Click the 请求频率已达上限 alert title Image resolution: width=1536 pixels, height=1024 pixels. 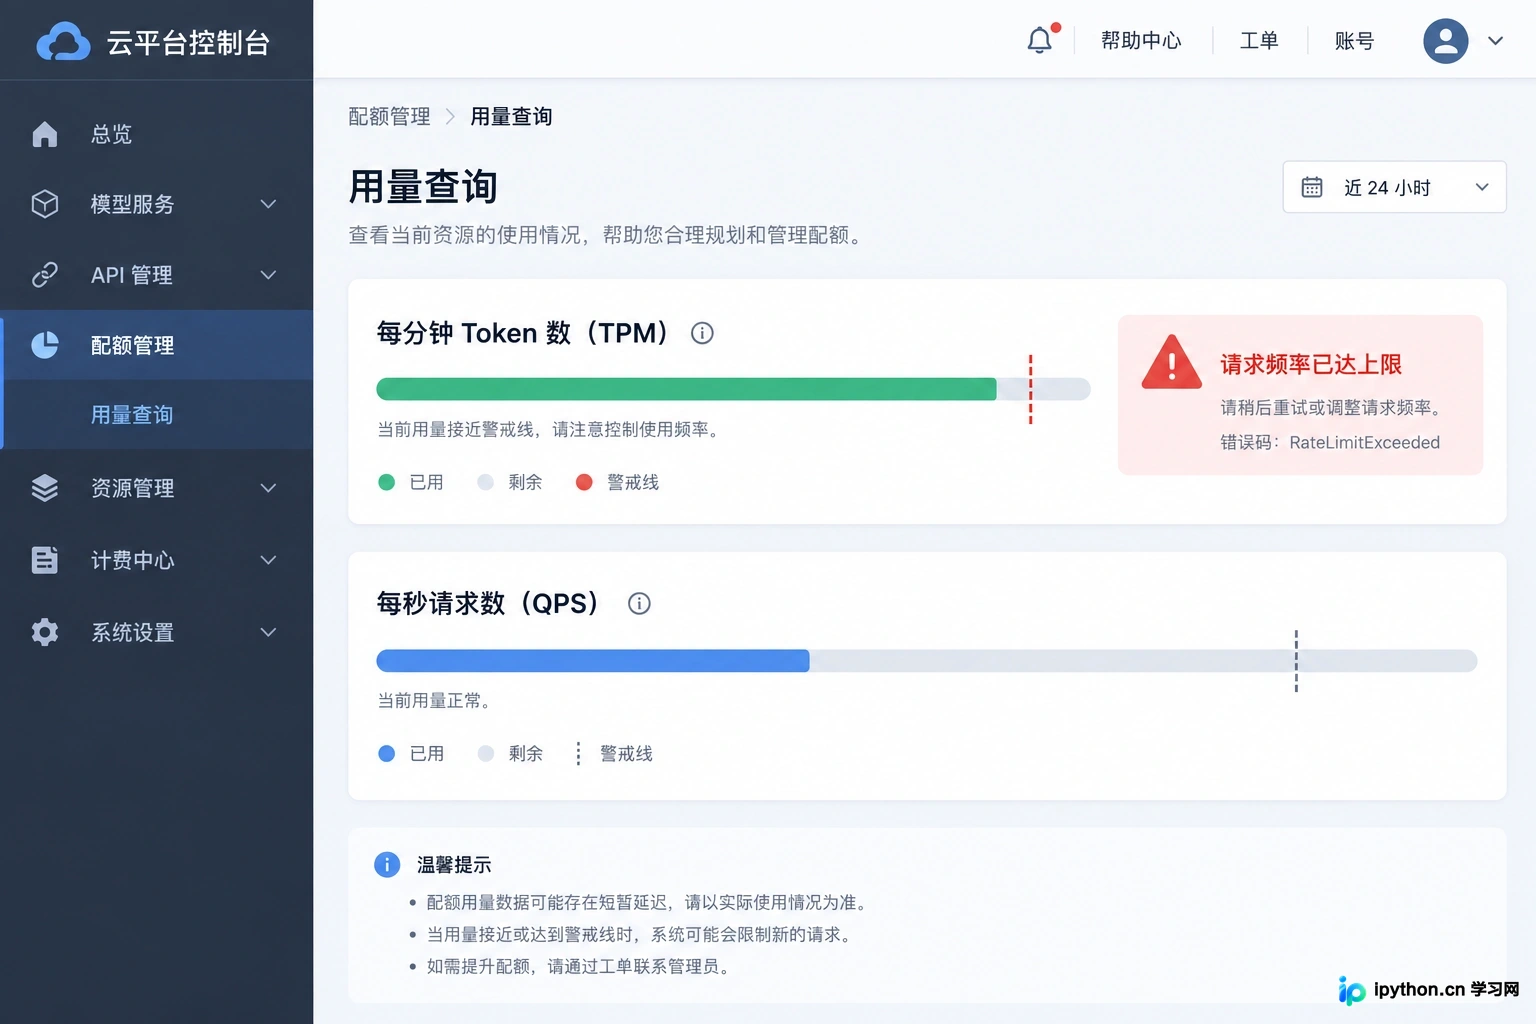click(1311, 364)
